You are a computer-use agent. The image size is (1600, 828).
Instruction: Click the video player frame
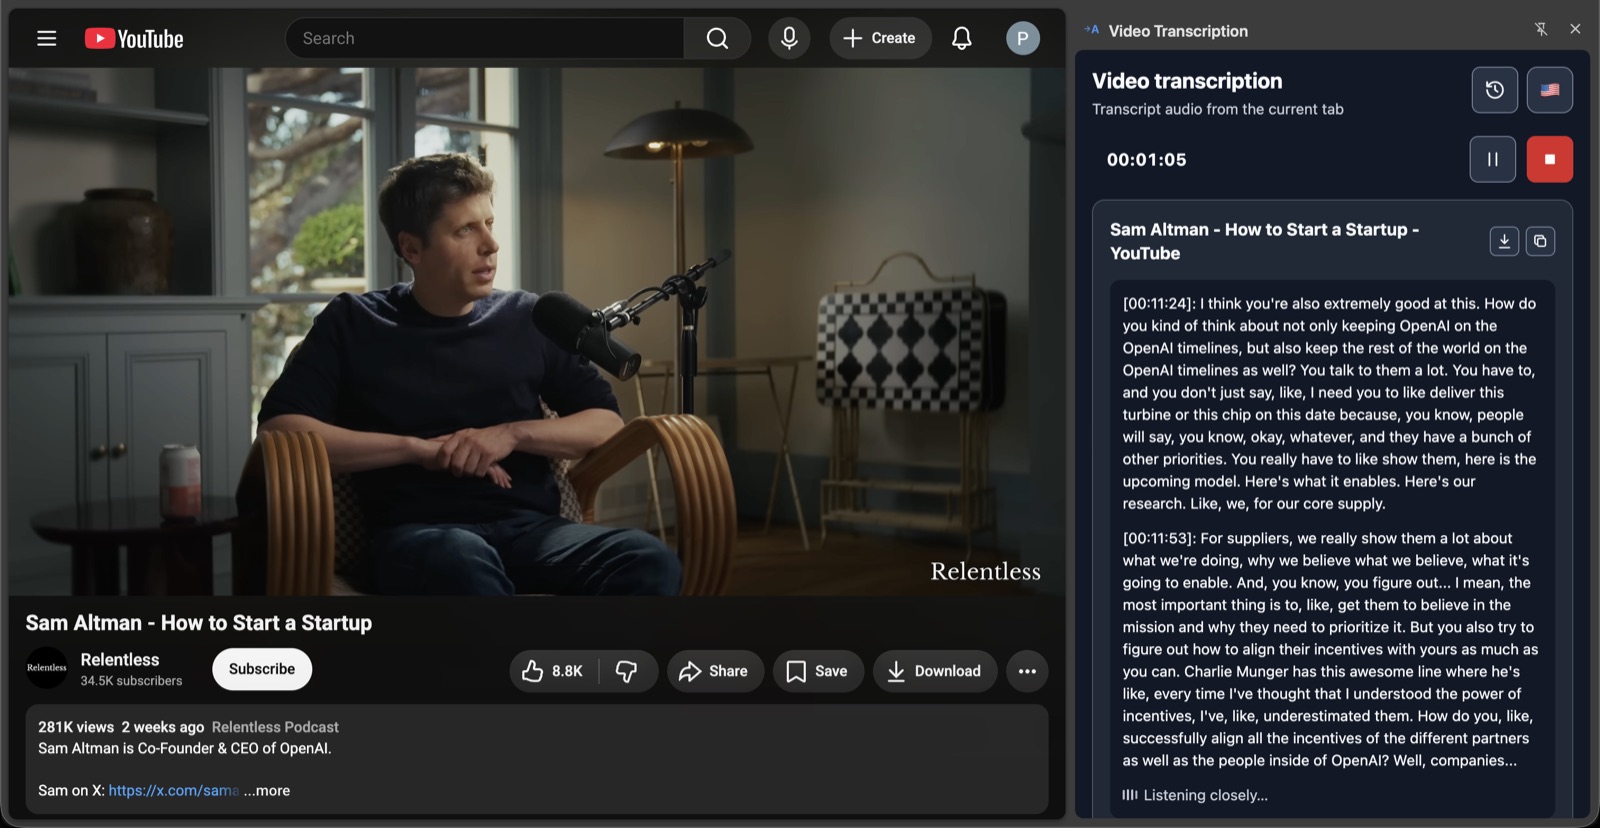[x=536, y=331]
